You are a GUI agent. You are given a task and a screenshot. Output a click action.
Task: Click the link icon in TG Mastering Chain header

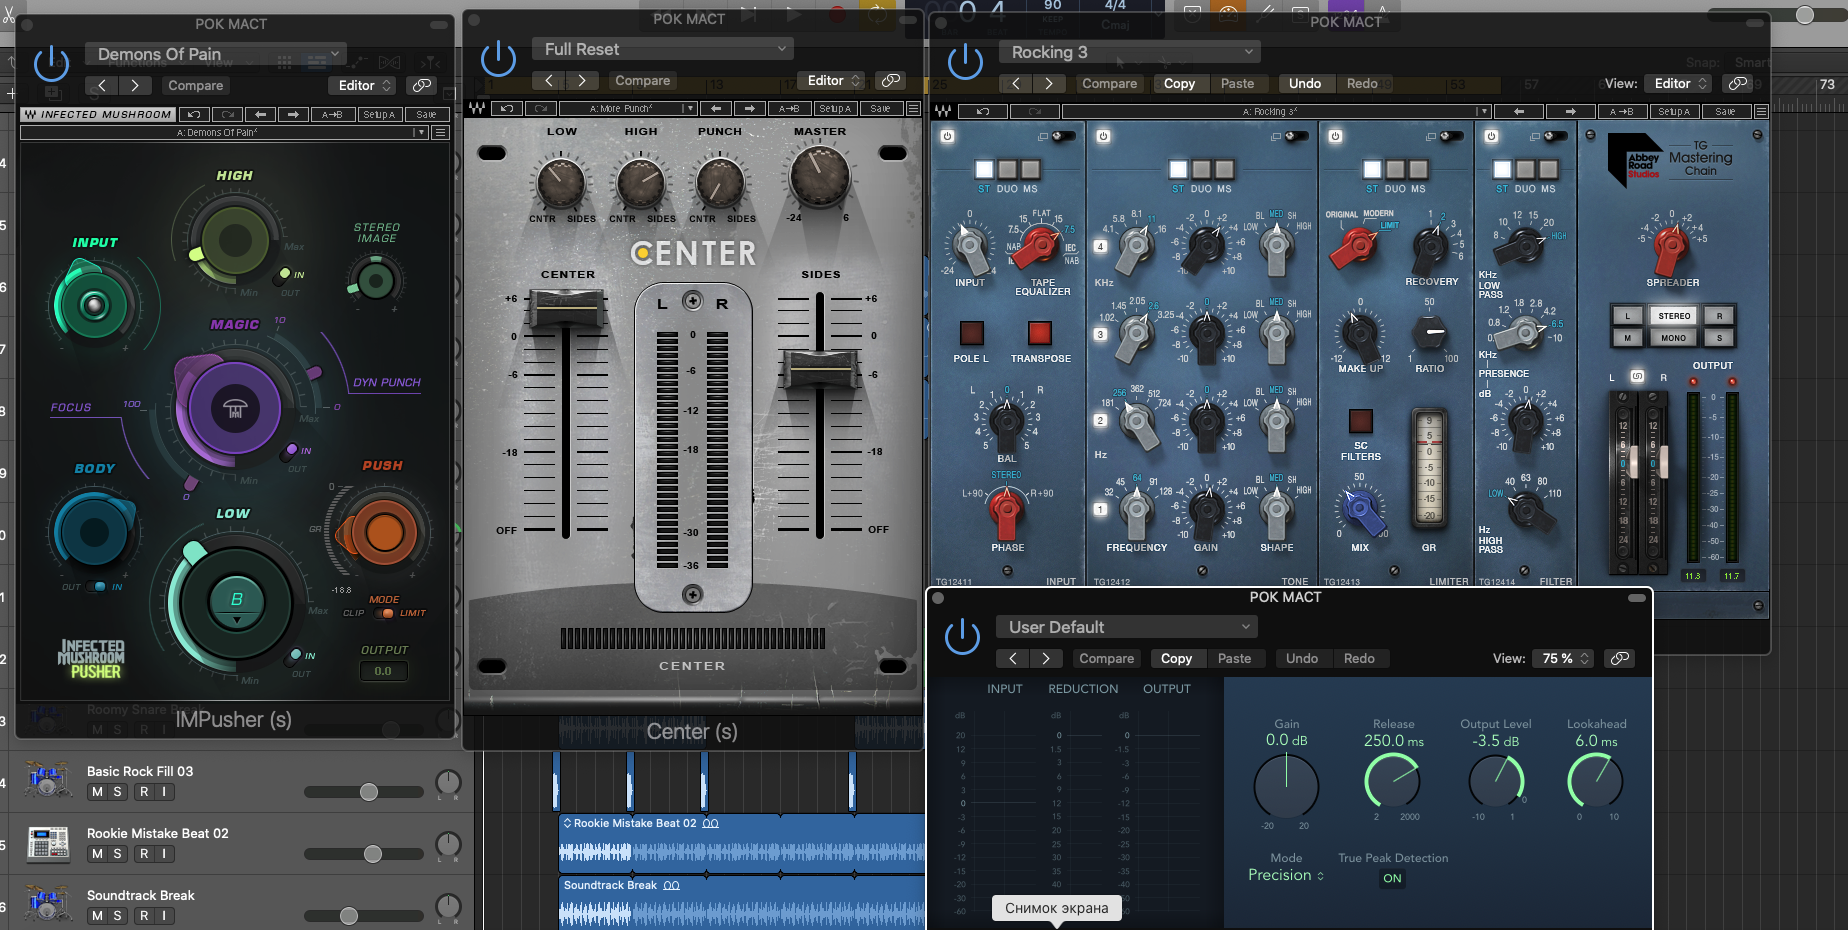tap(1738, 84)
